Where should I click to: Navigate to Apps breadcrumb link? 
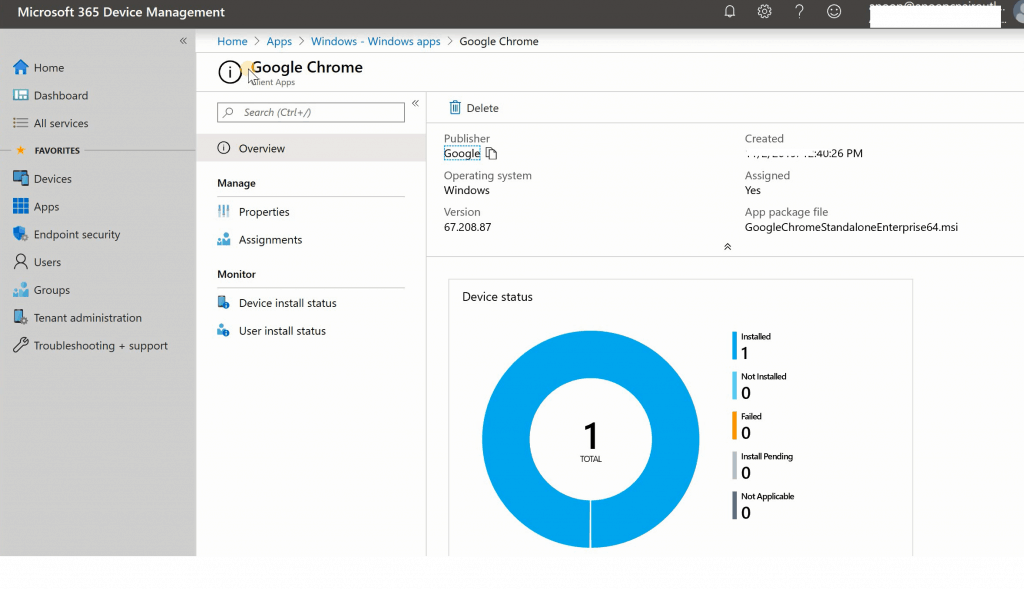pos(279,41)
